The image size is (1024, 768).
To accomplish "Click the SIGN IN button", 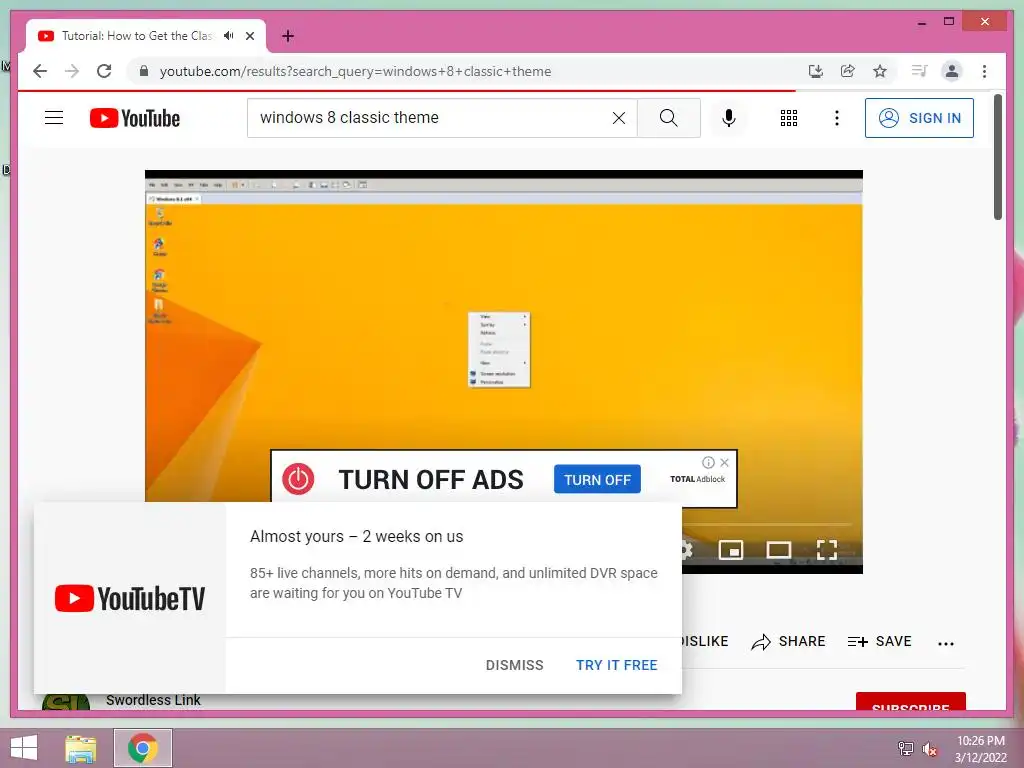I will click(919, 118).
